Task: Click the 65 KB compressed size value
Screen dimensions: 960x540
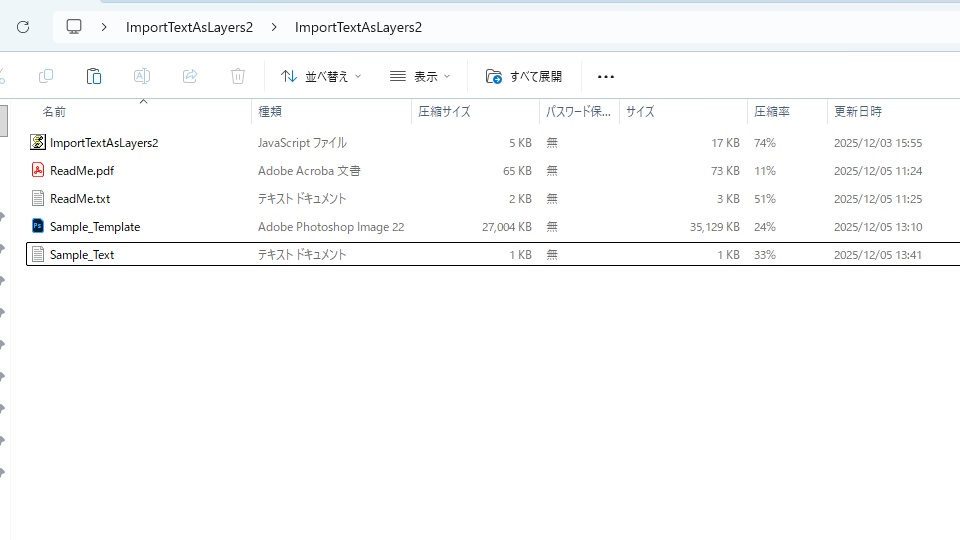Action: point(517,171)
